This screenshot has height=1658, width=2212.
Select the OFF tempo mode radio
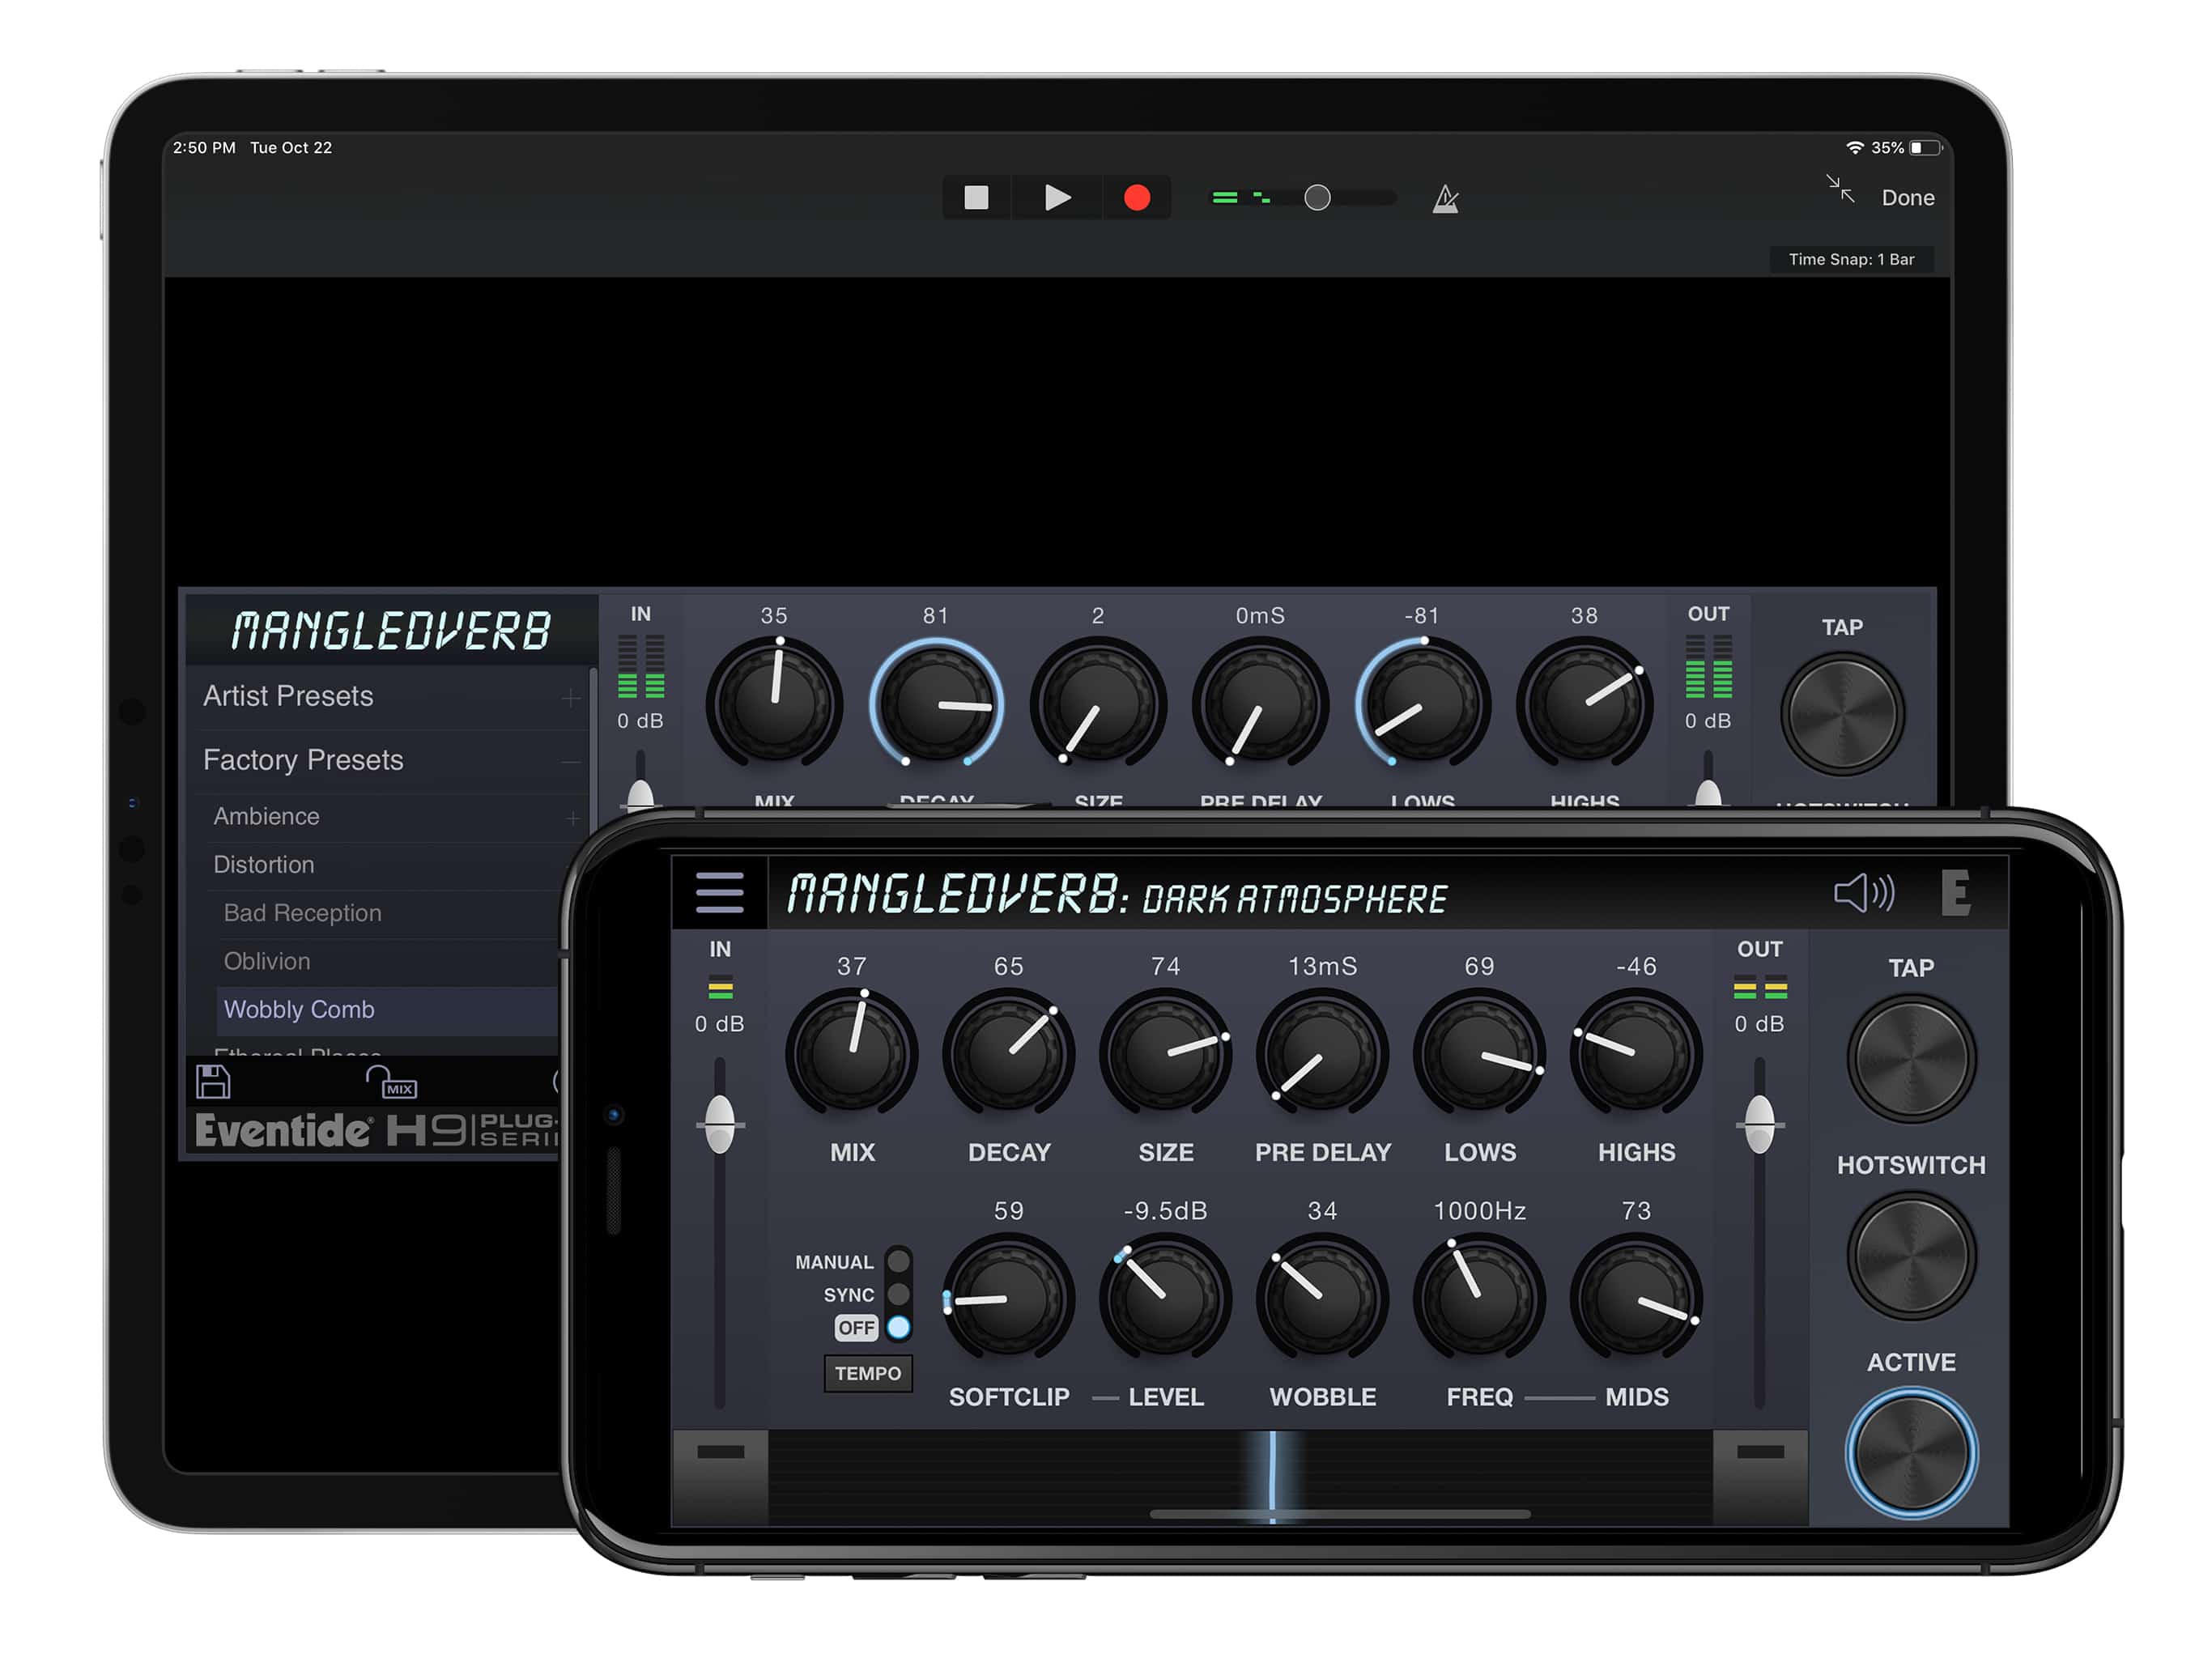click(x=899, y=1327)
